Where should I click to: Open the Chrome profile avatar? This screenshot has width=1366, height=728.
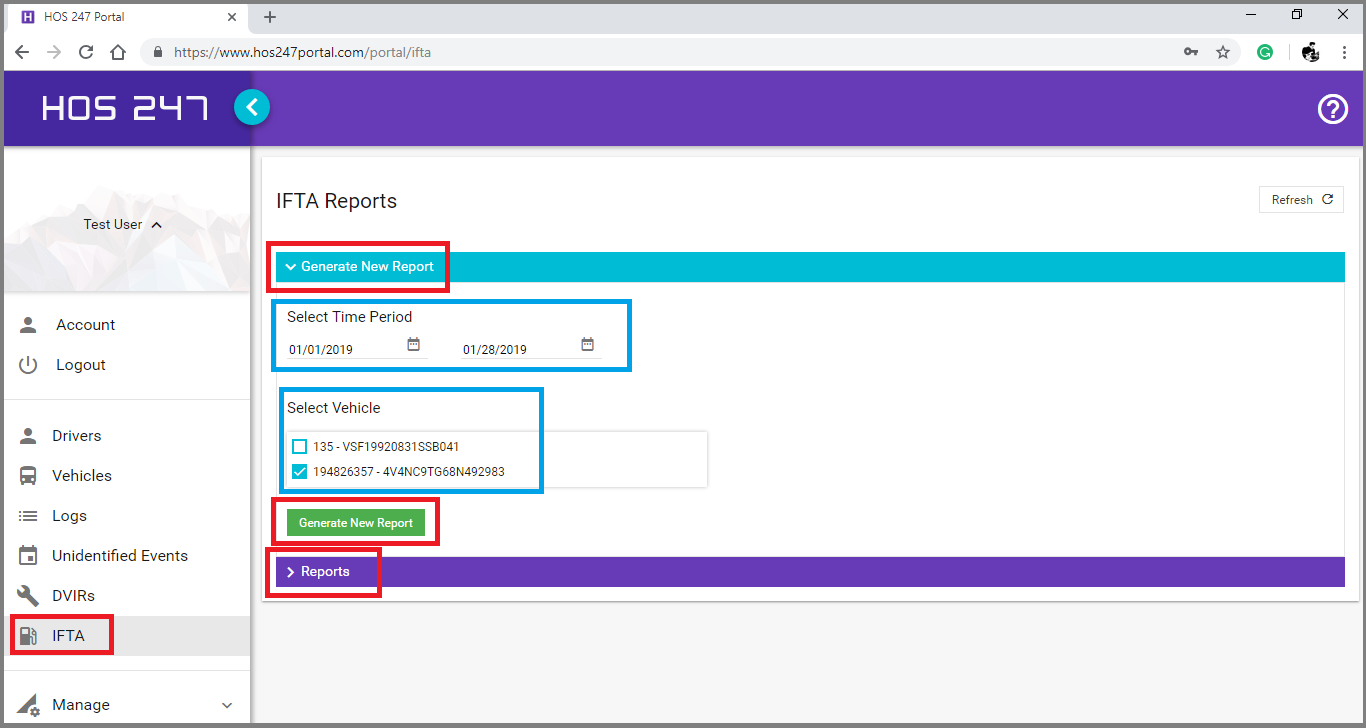pyautogui.click(x=1310, y=53)
